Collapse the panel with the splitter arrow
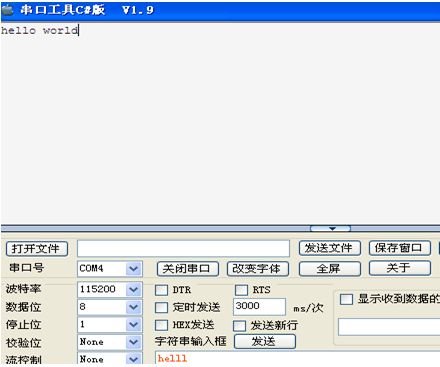 (330, 228)
